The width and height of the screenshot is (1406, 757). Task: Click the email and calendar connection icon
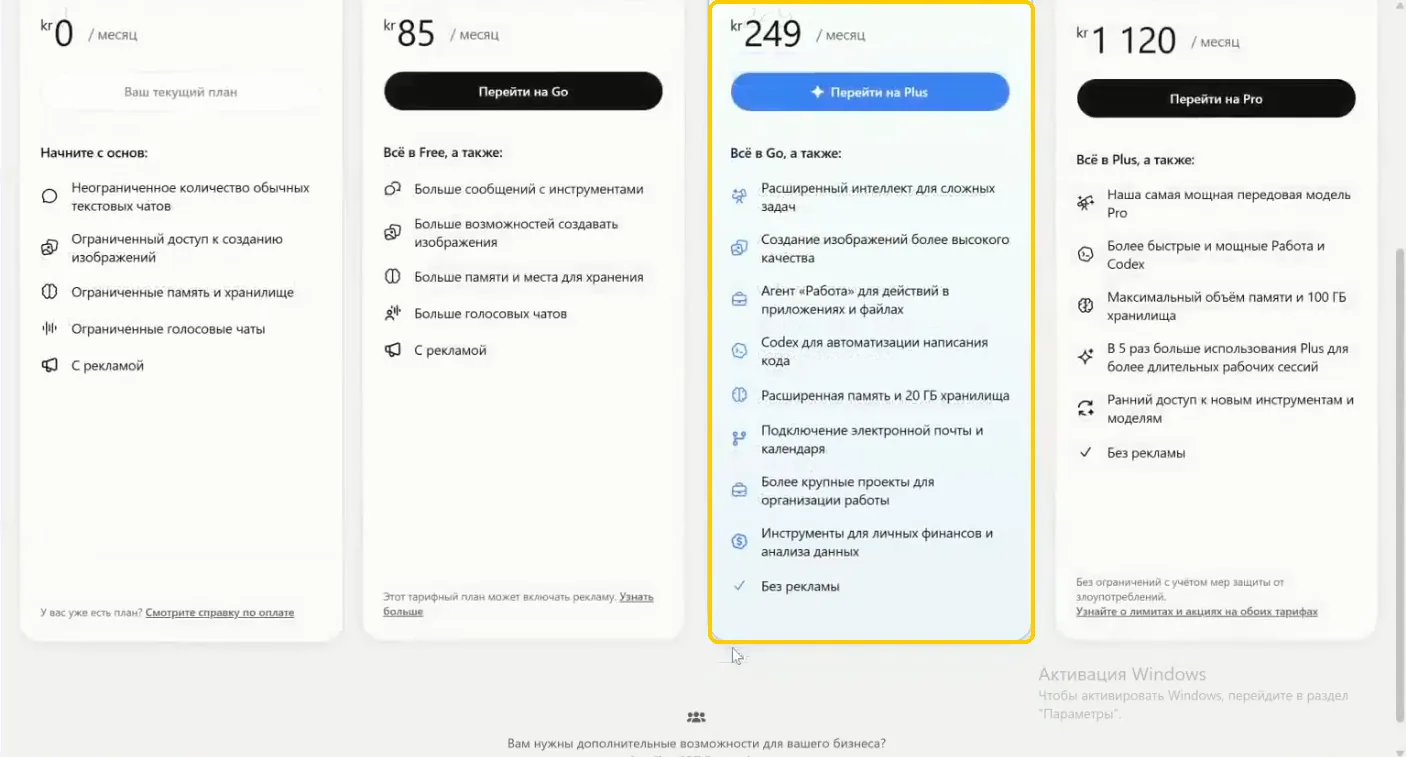coord(739,438)
